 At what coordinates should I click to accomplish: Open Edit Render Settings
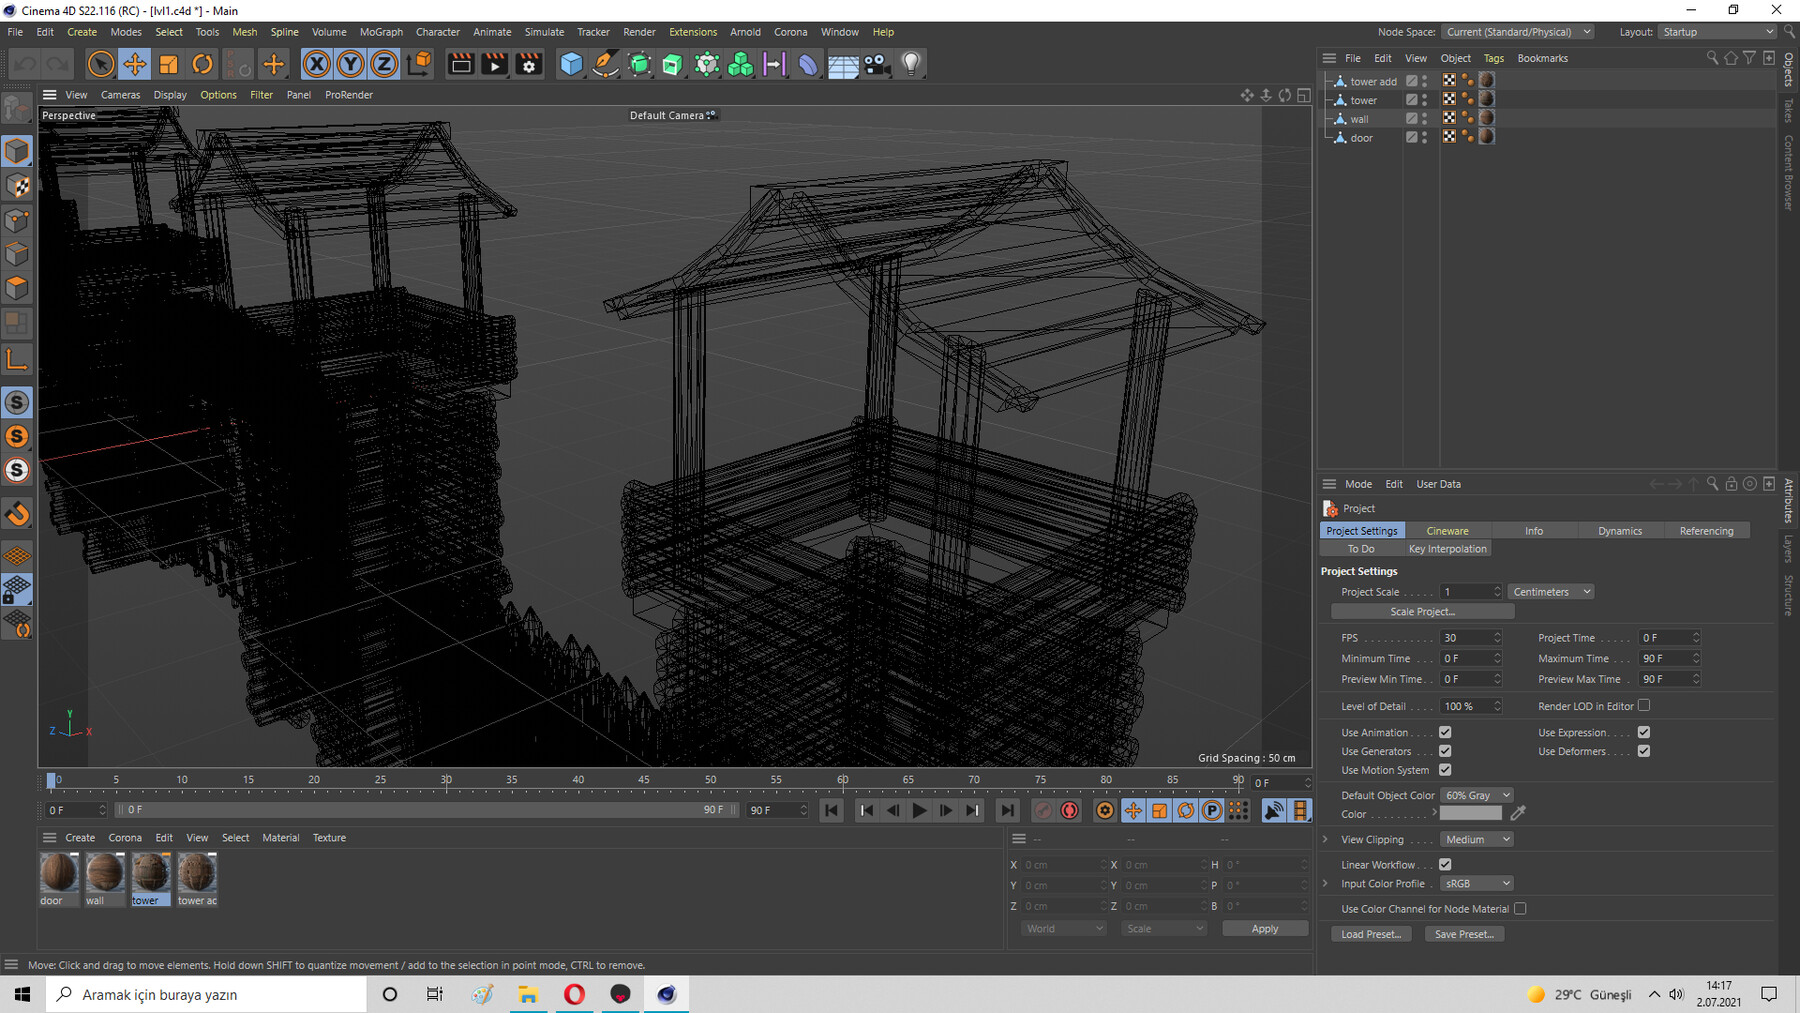tap(529, 65)
